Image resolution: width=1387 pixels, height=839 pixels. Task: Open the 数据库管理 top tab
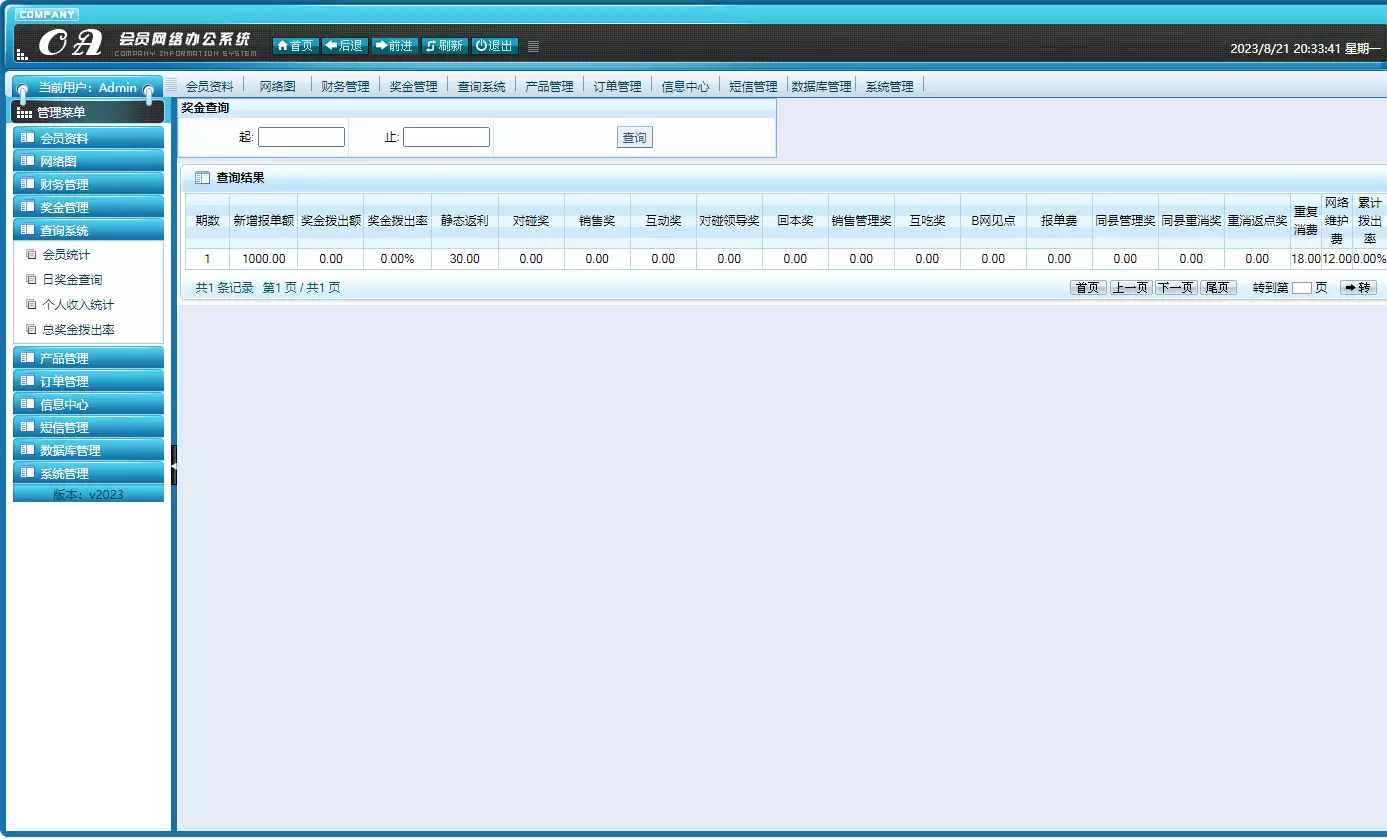click(x=822, y=86)
